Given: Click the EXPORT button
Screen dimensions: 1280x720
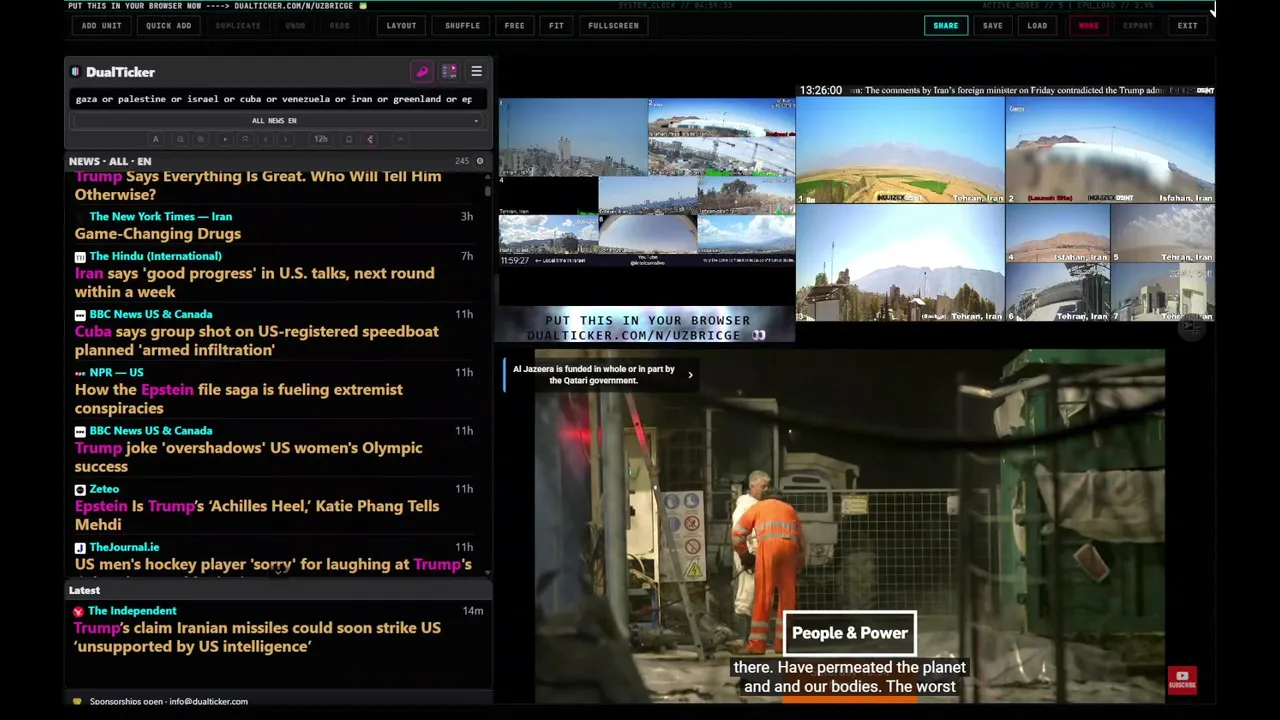Looking at the screenshot, I should point(1138,25).
